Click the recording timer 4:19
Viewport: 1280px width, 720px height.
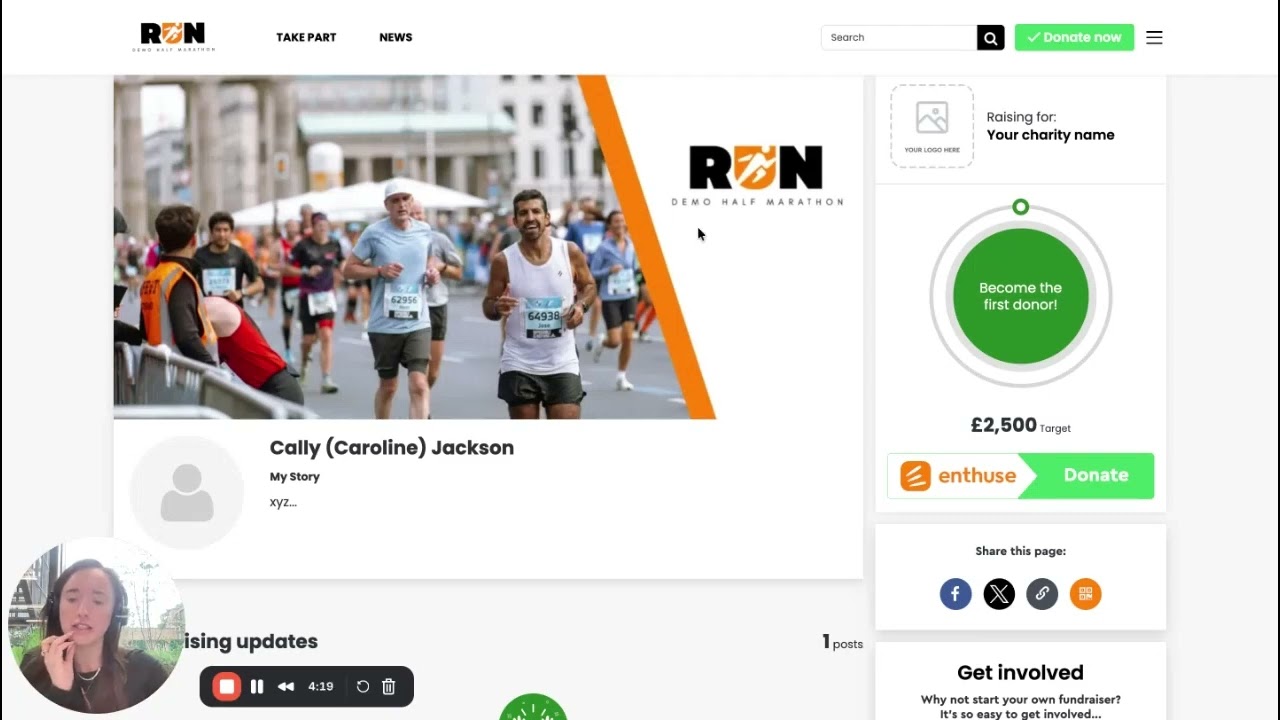click(320, 687)
